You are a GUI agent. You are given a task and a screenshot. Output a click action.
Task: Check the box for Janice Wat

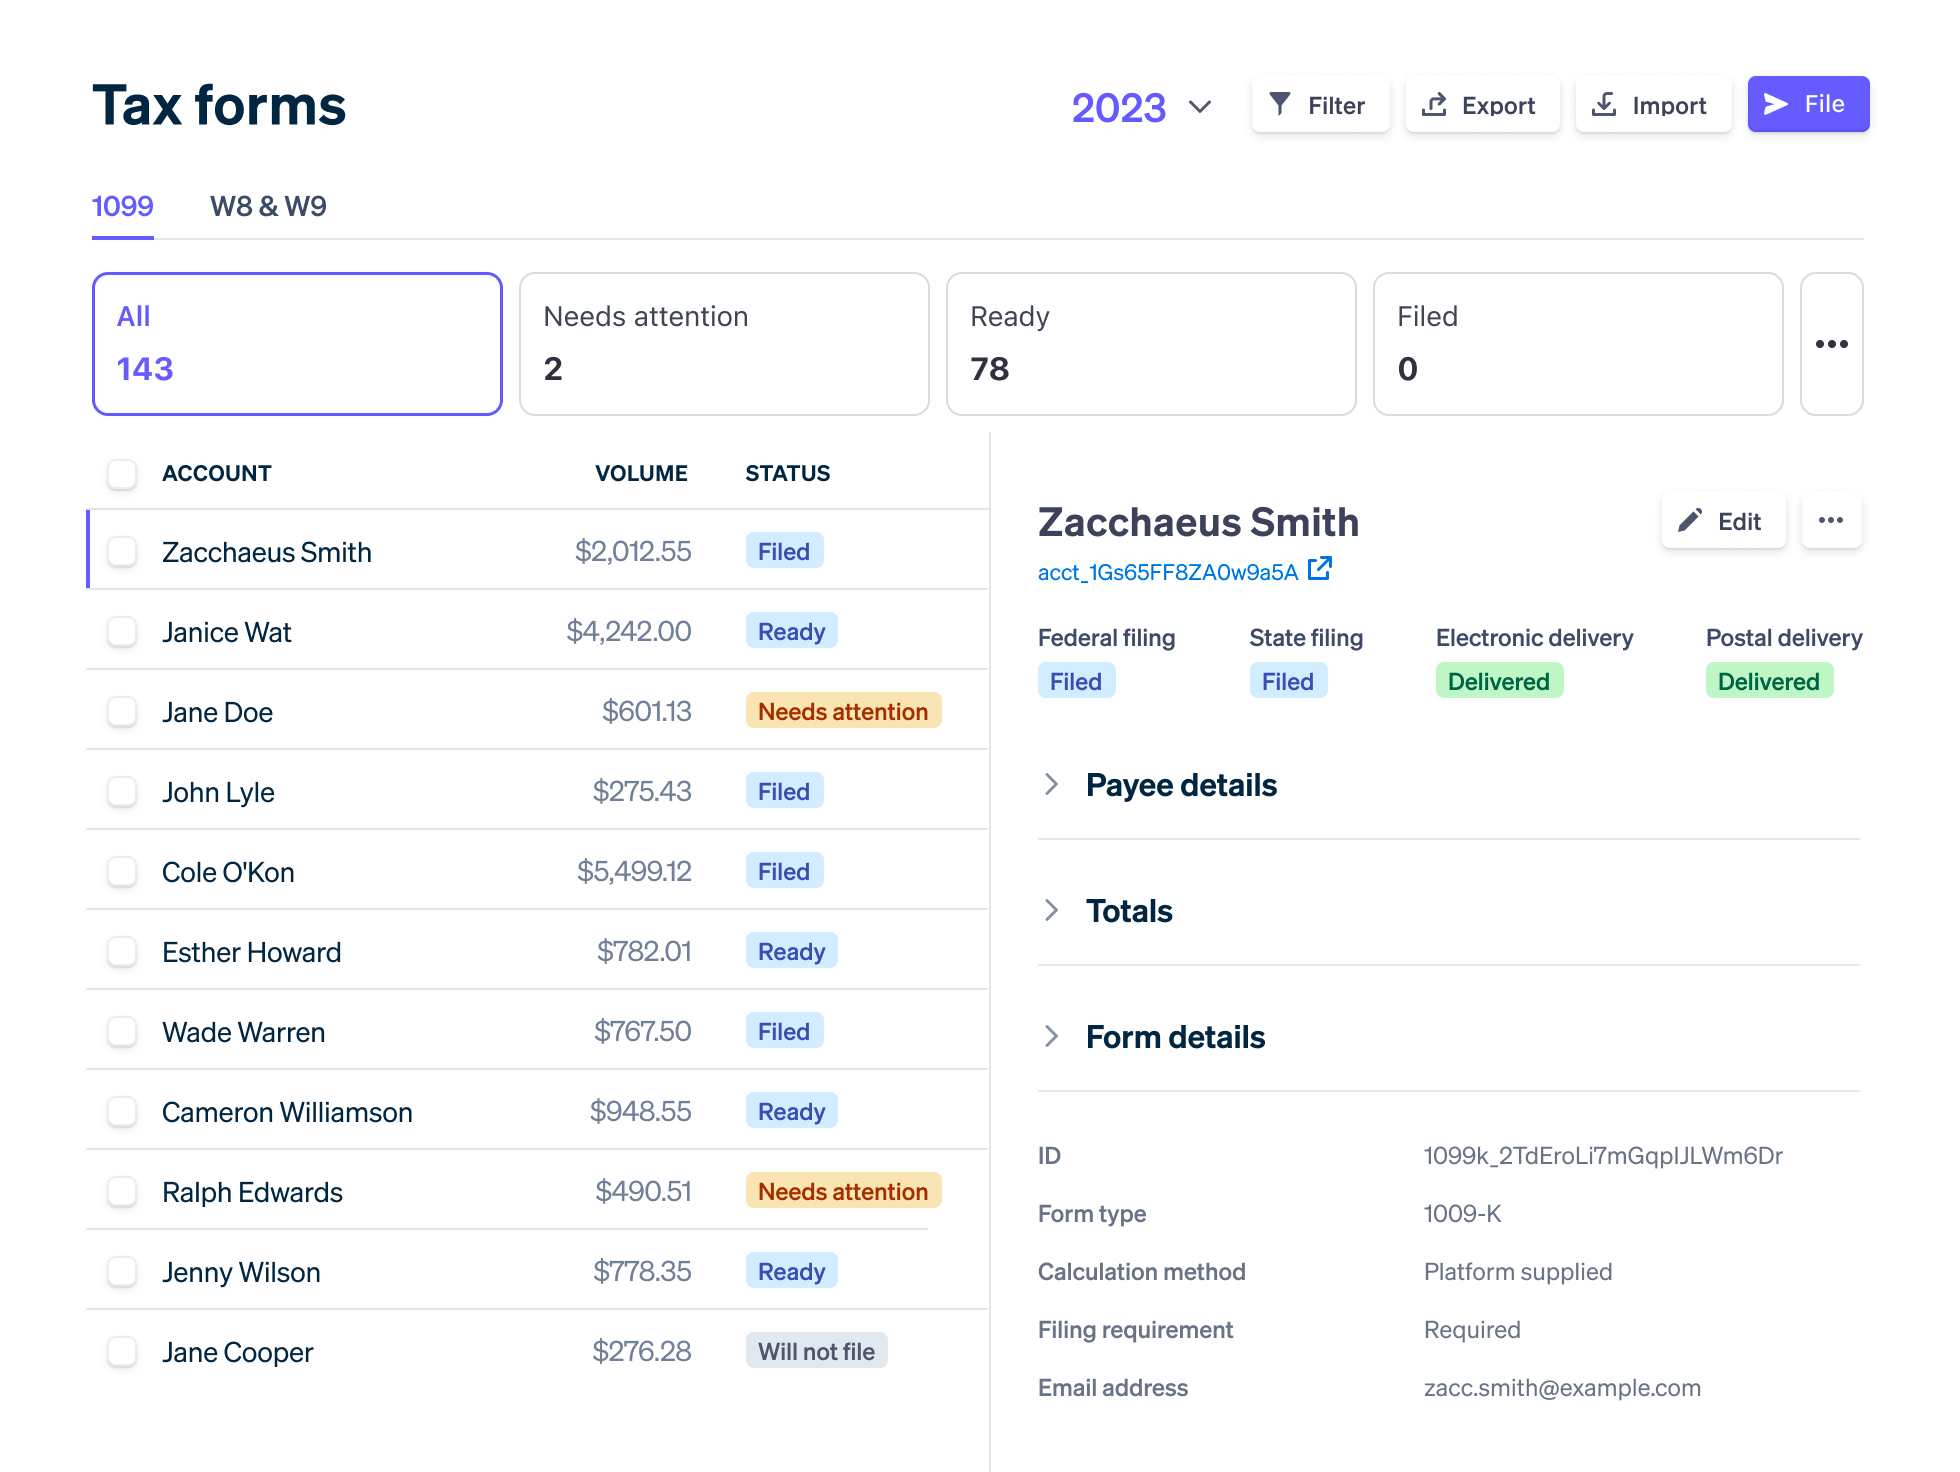pos(122,631)
